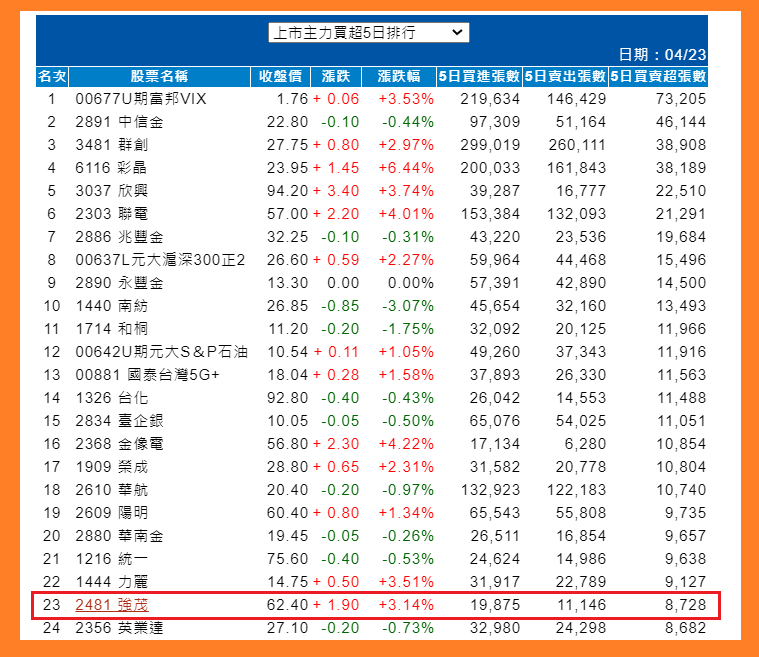This screenshot has height=657, width=759.
Task: Open the 2481 強茂 stock link
Action: pos(112,605)
